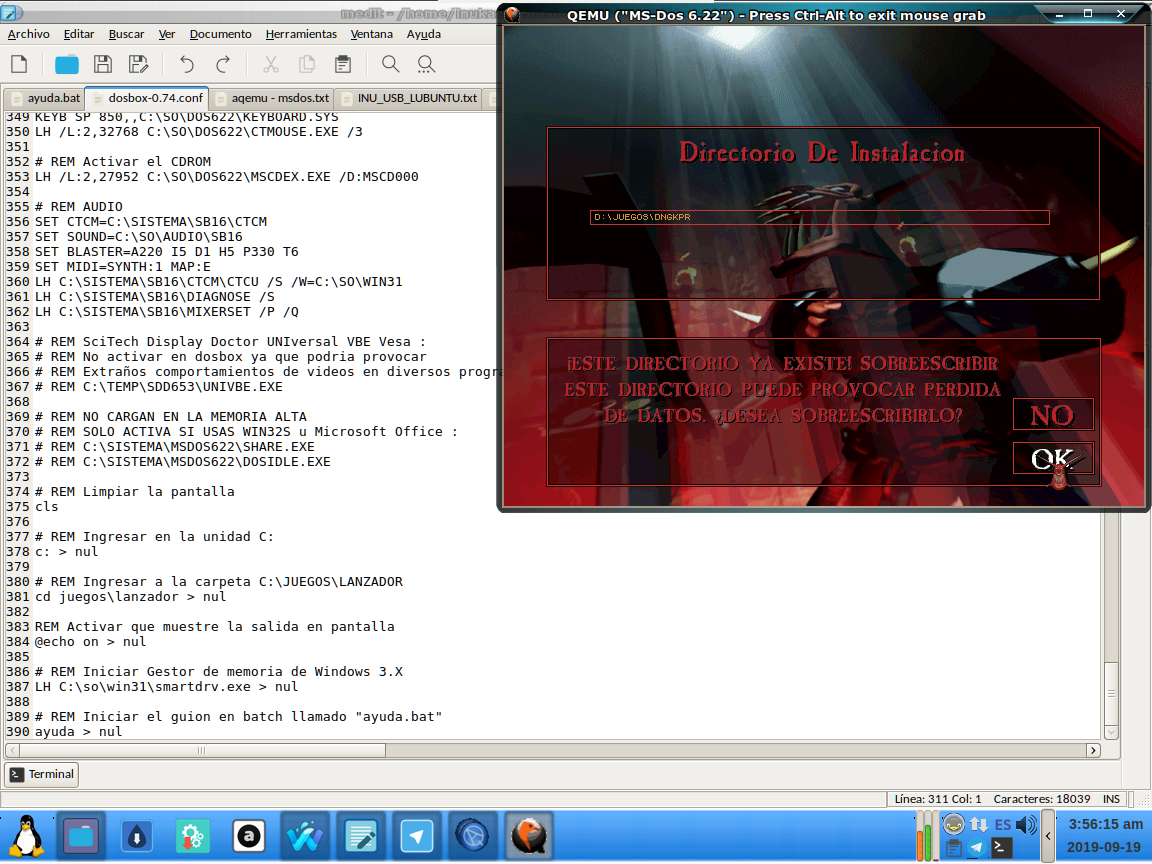This screenshot has width=1152, height=864.
Task: Cut selection using the scissors icon
Action: pyautogui.click(x=271, y=65)
